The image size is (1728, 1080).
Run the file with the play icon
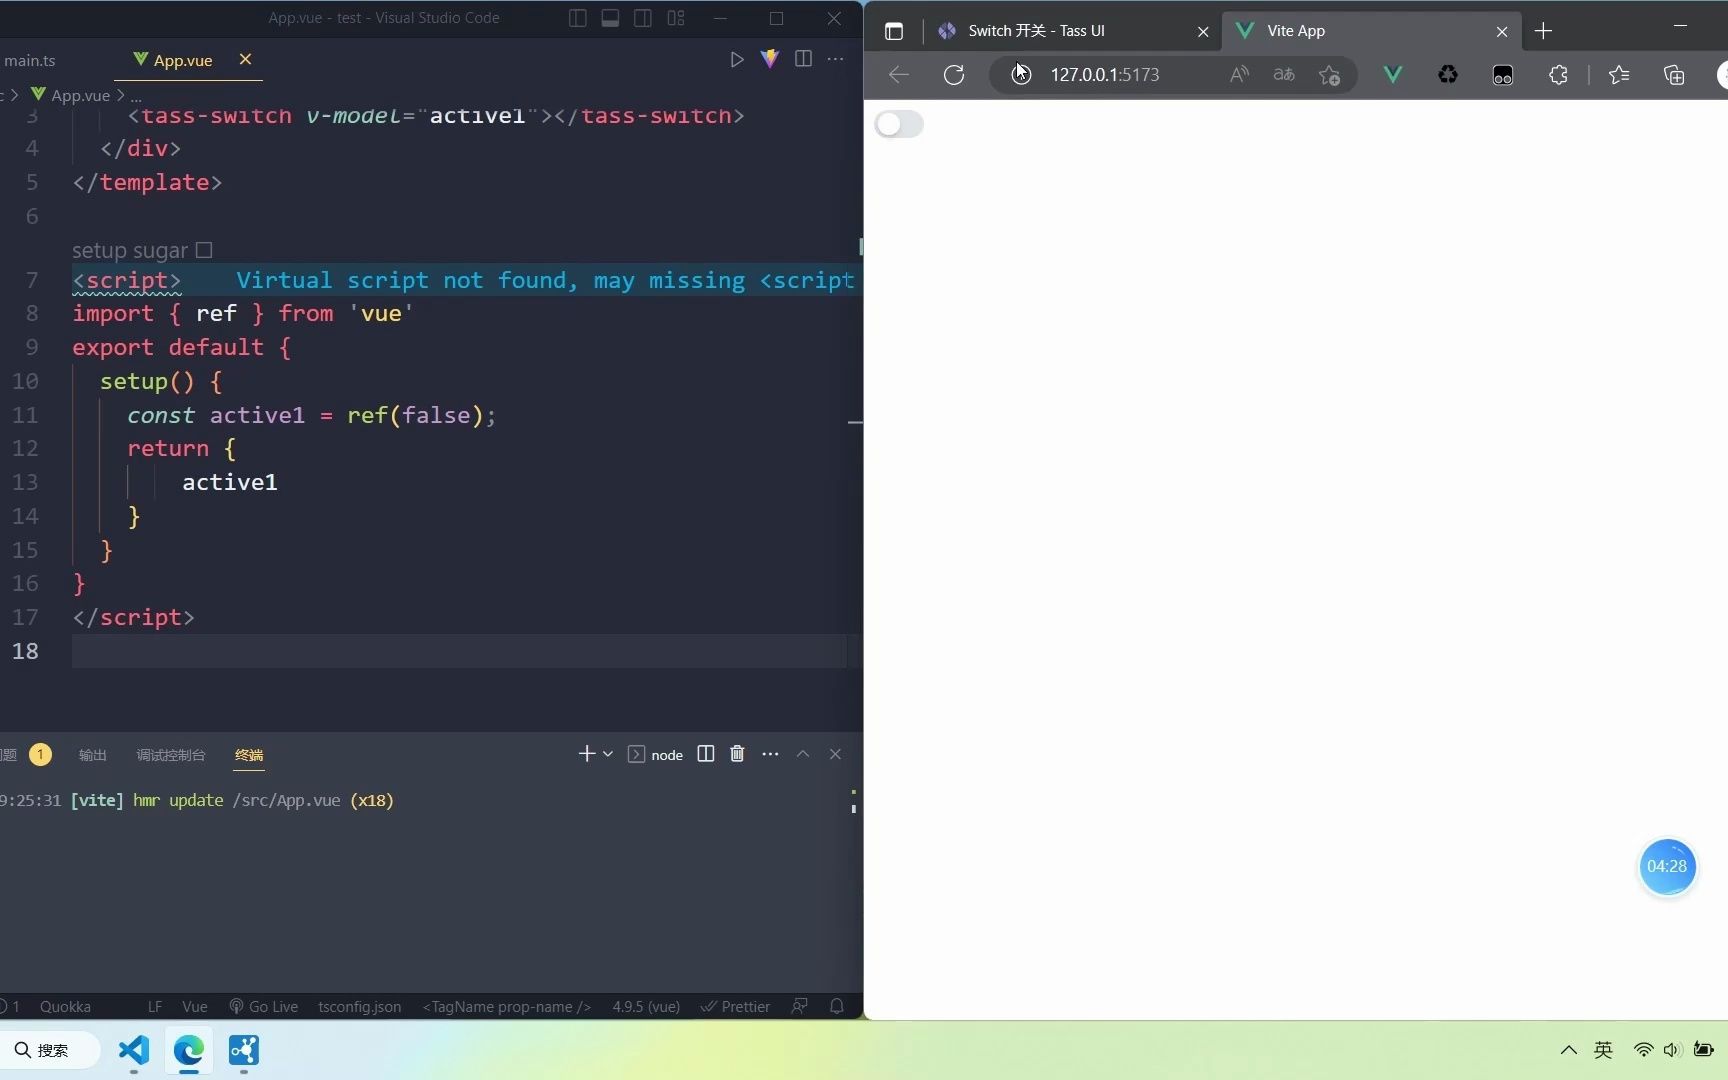pos(737,60)
